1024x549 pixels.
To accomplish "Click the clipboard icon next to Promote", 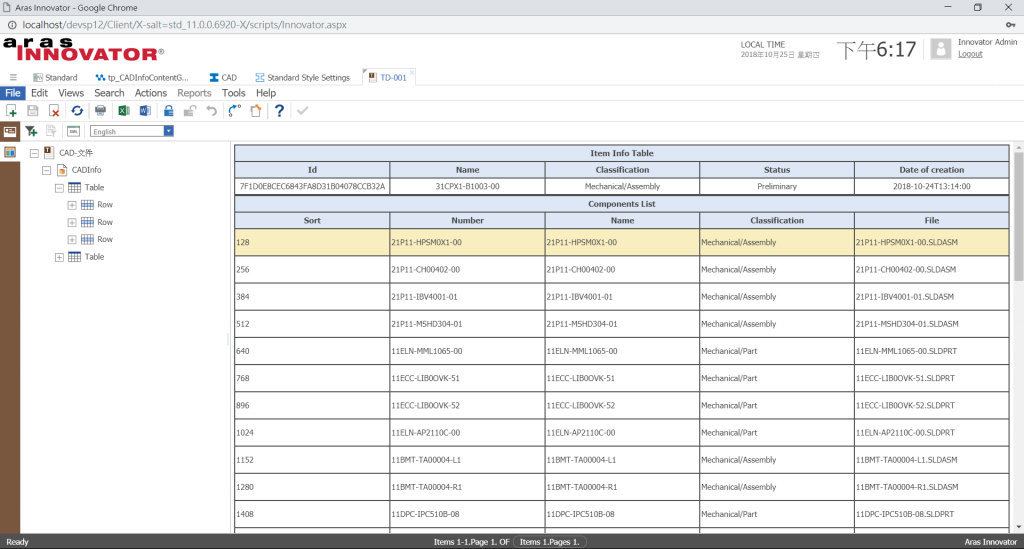I will [256, 111].
